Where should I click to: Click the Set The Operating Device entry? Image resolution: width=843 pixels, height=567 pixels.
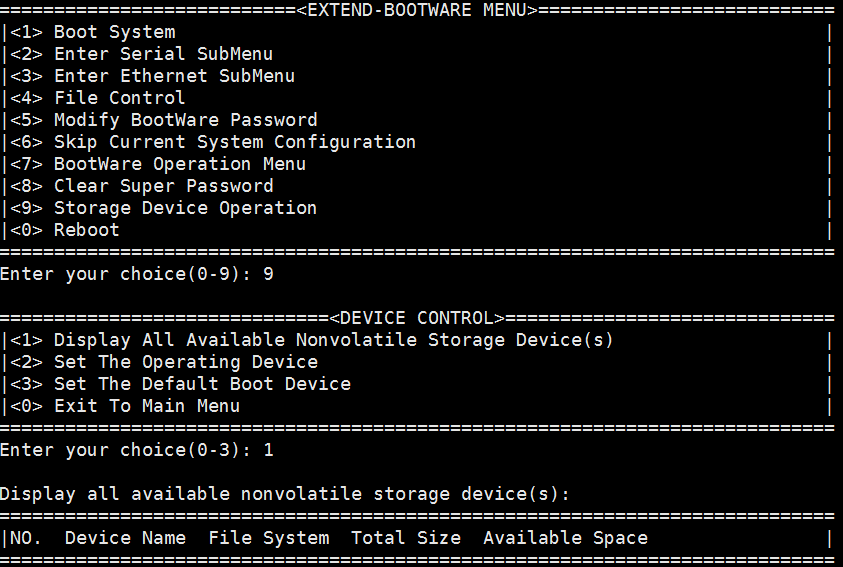point(185,362)
